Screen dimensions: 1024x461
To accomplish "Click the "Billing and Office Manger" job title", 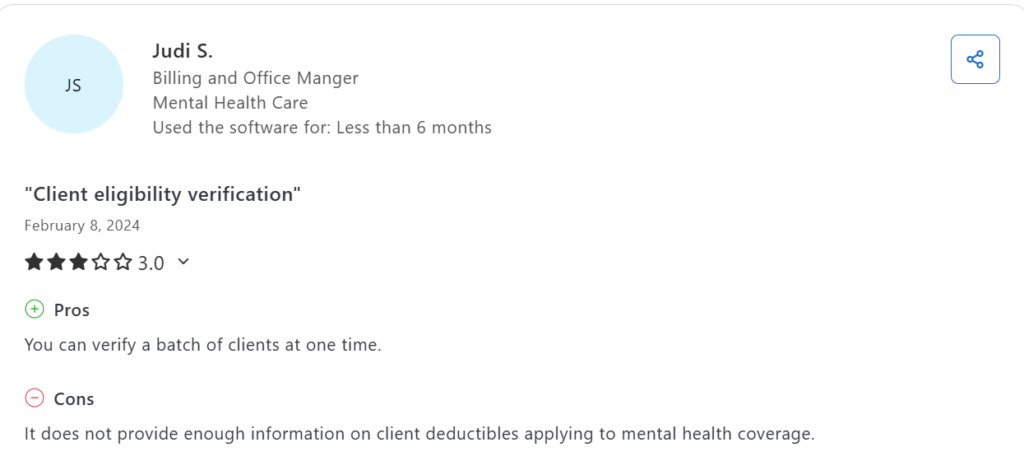I will pyautogui.click(x=255, y=78).
